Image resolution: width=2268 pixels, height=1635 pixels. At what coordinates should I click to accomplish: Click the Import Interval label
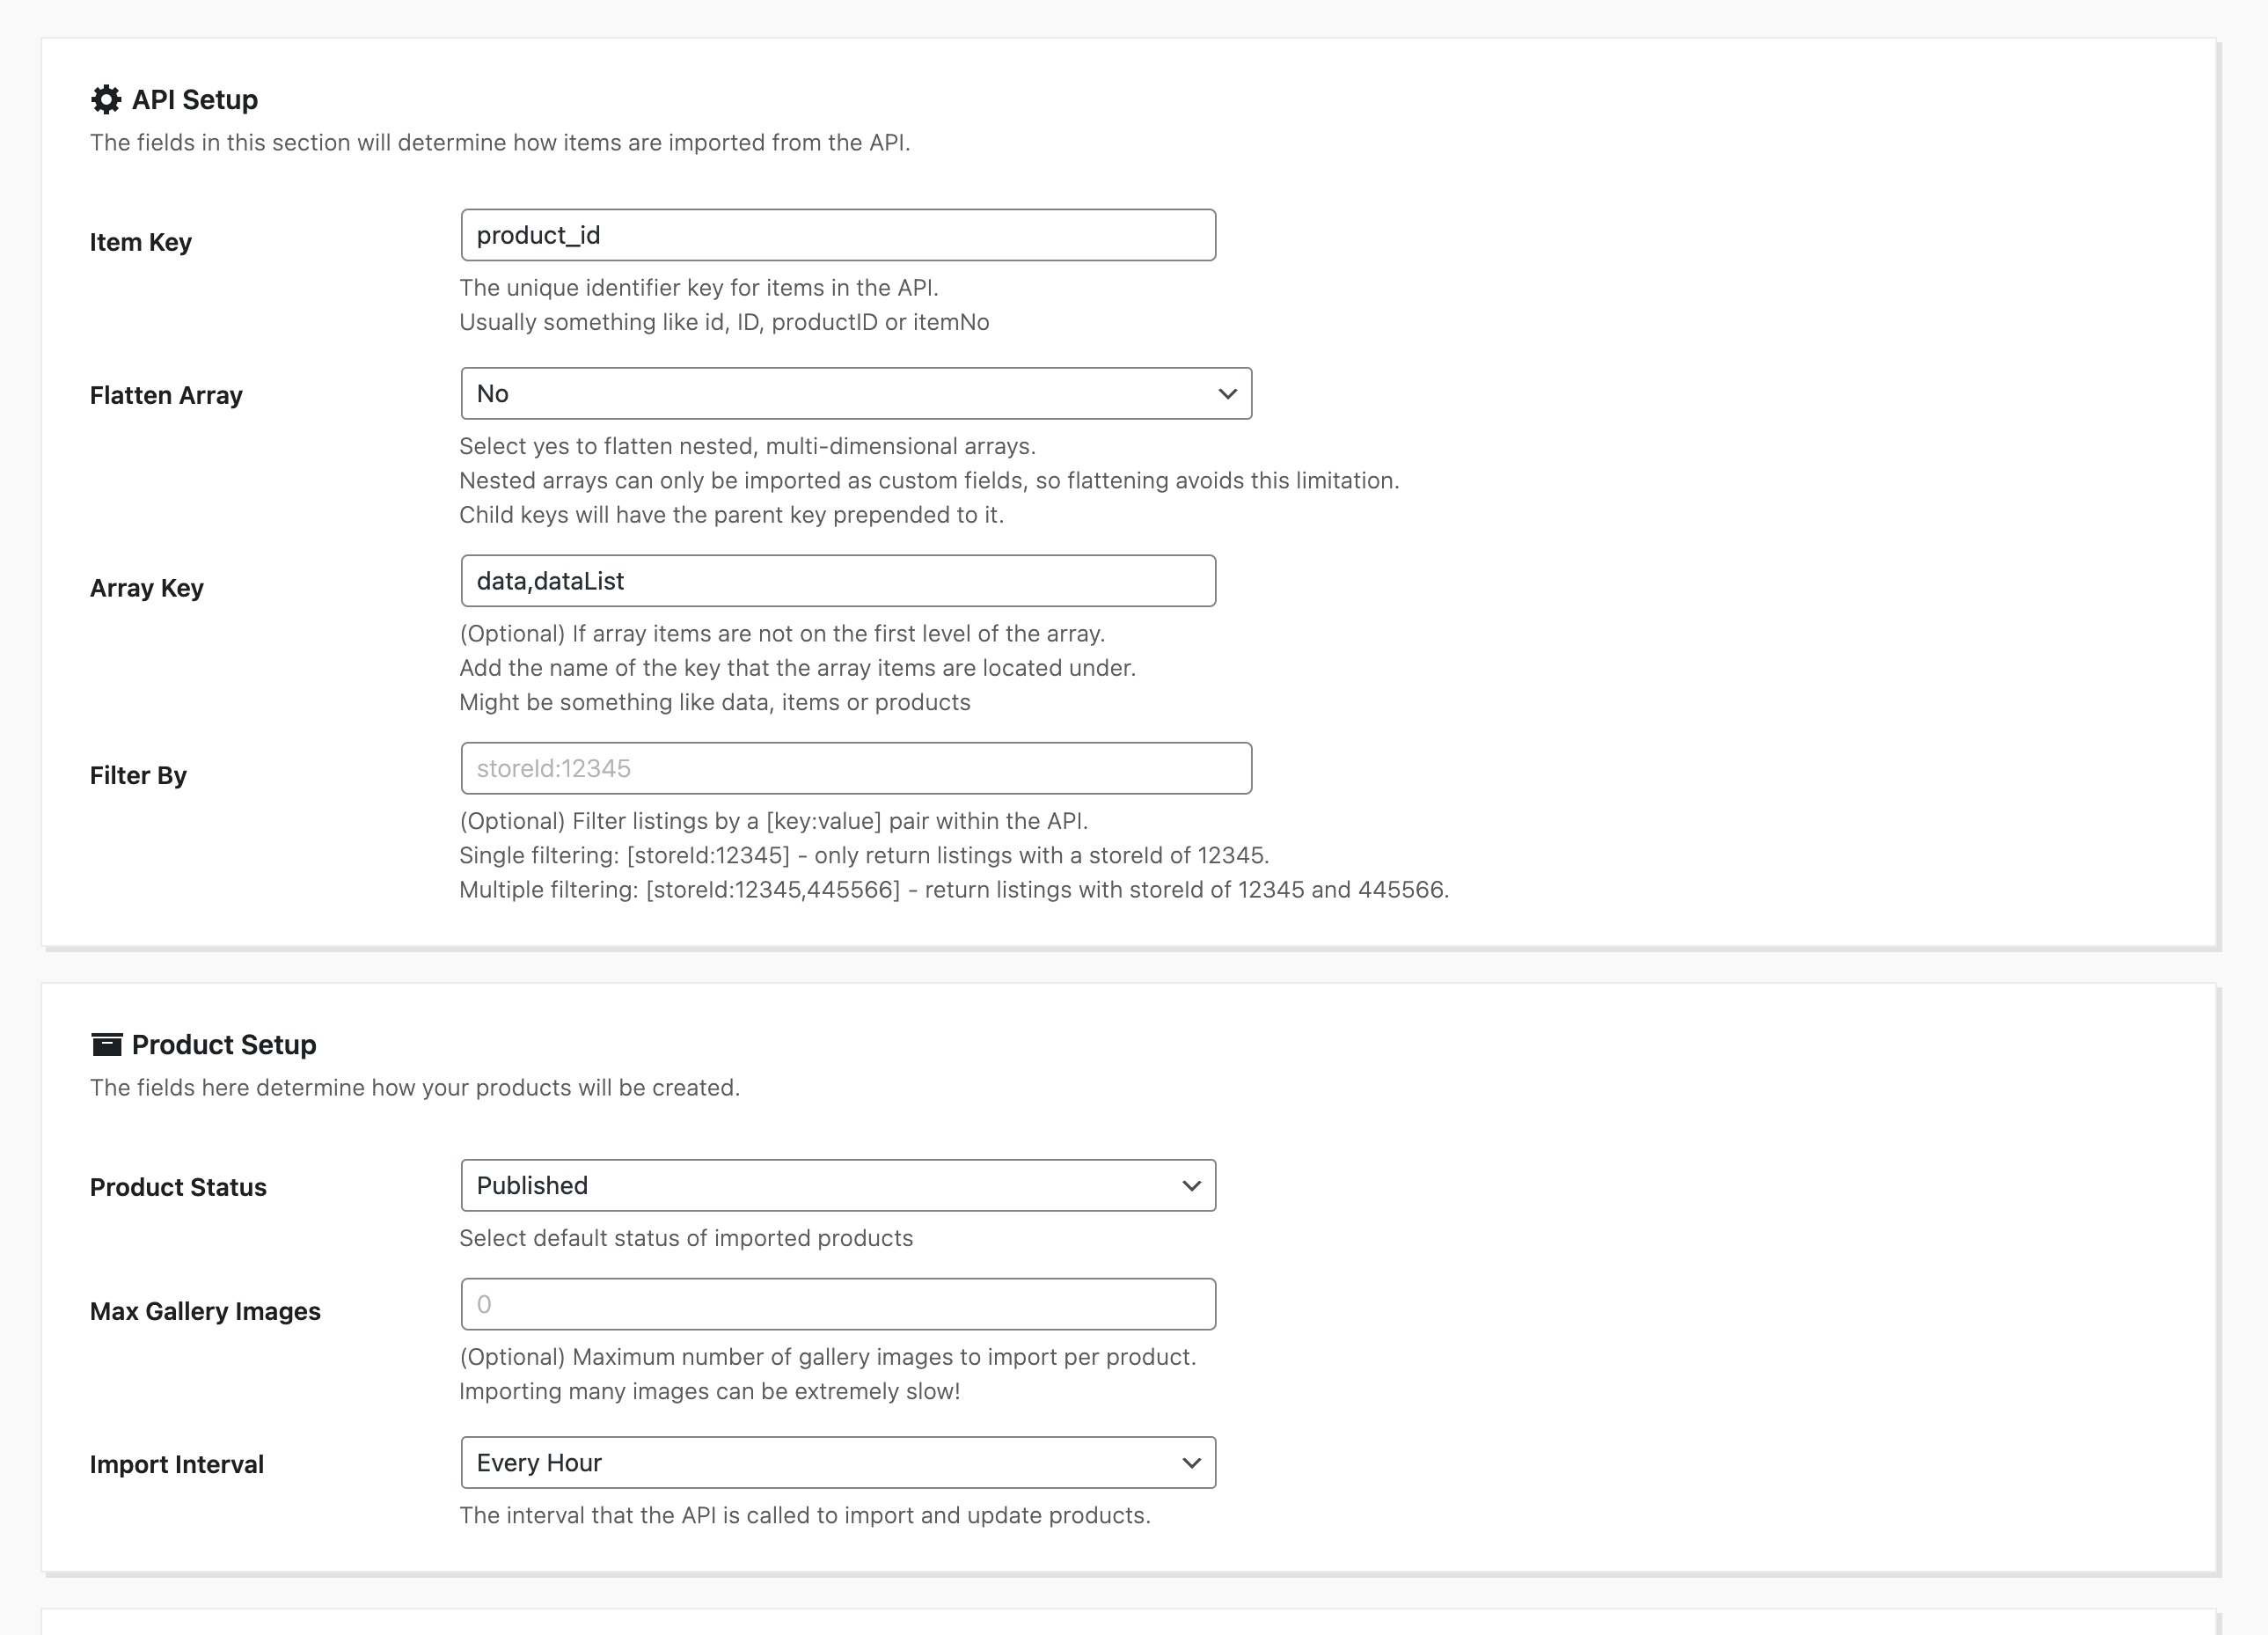click(x=177, y=1464)
